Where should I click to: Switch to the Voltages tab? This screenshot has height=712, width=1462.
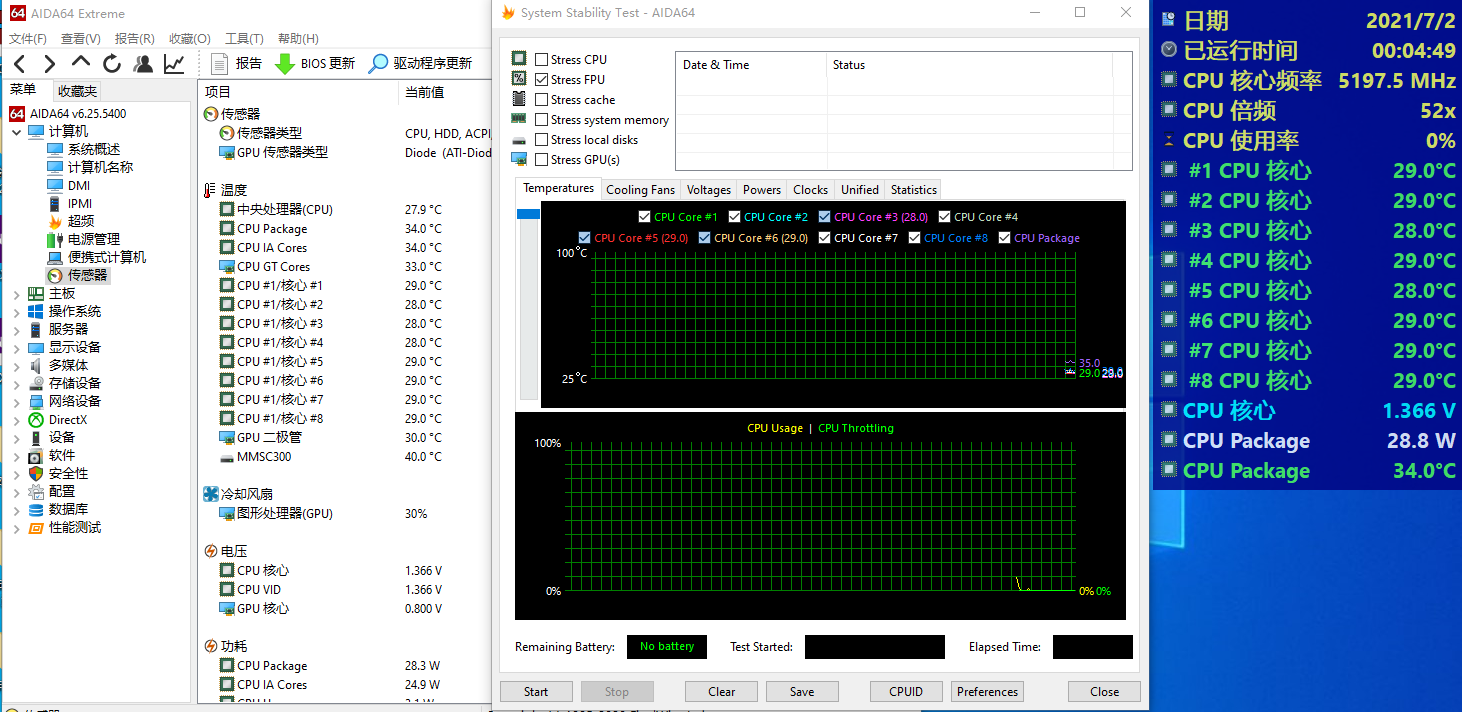[x=709, y=190]
